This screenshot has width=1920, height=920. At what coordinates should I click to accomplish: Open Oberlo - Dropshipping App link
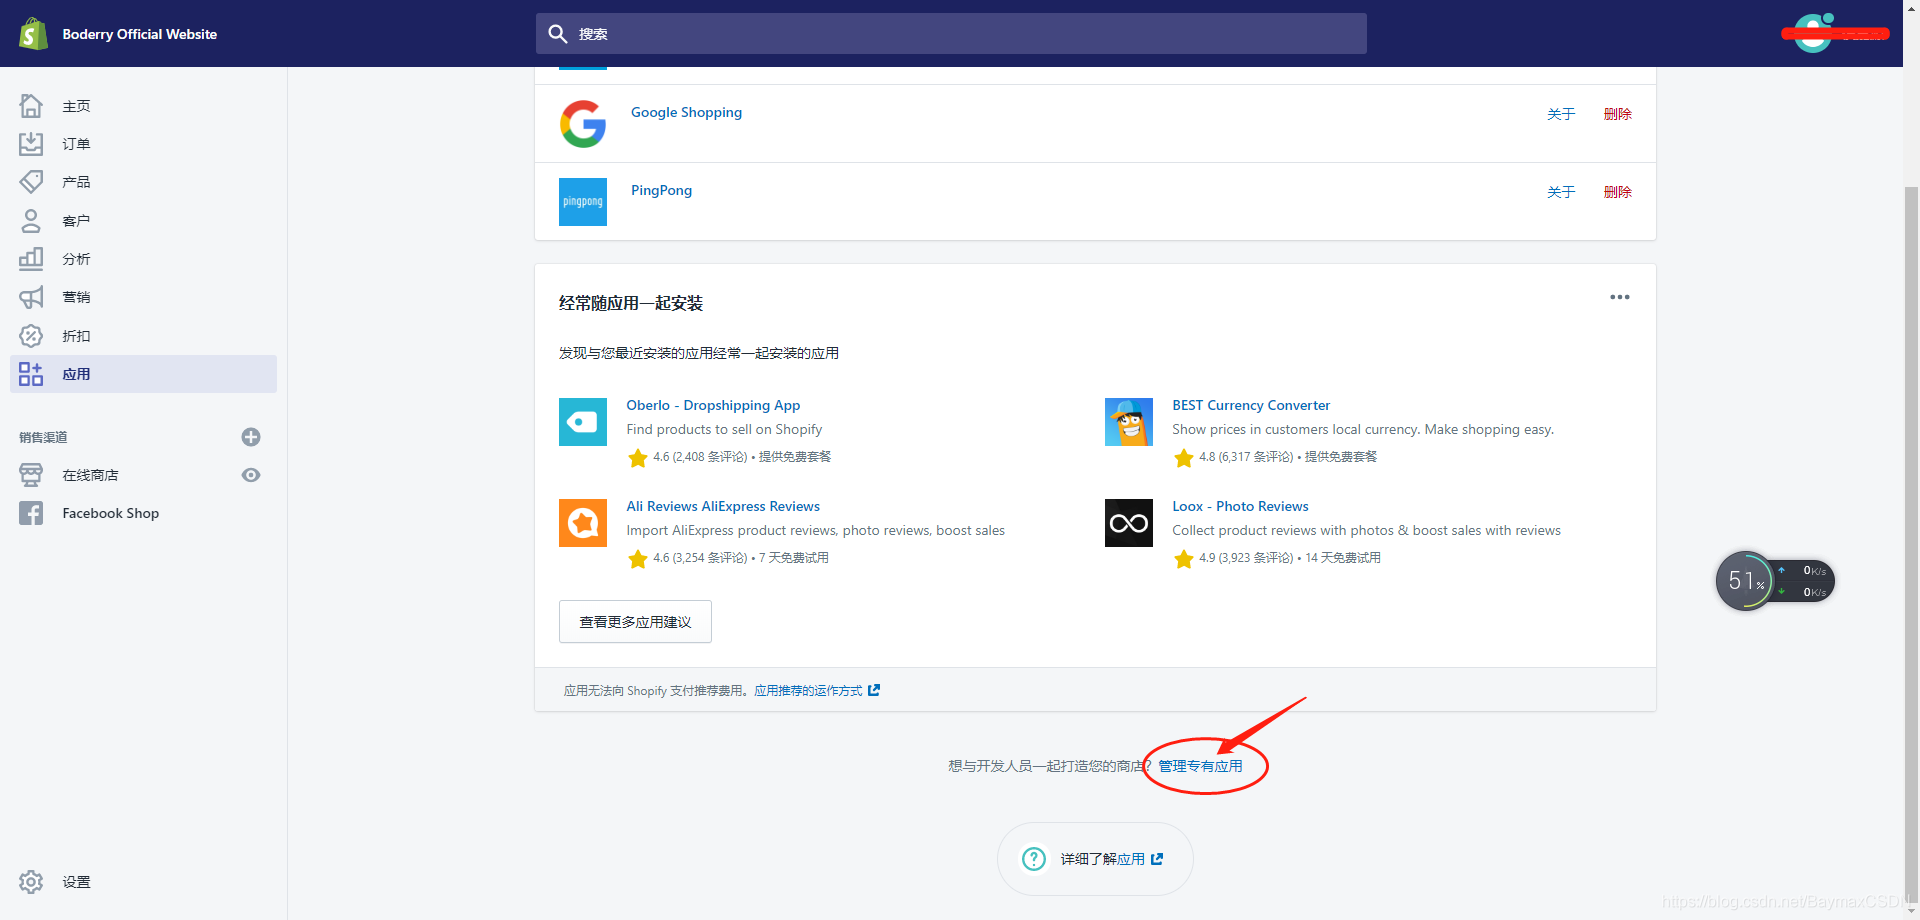tap(713, 405)
